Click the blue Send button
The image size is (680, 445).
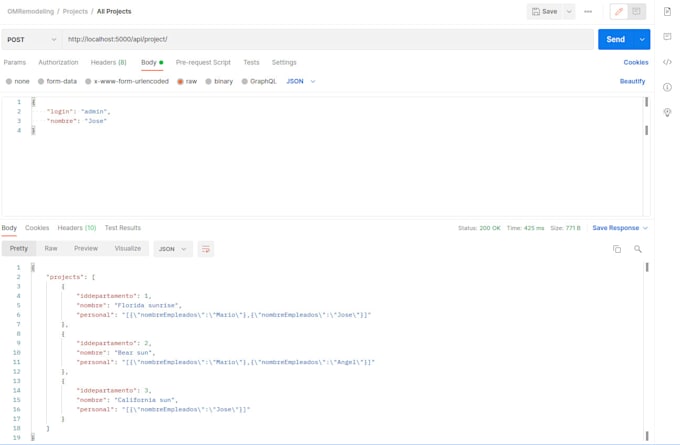[616, 39]
